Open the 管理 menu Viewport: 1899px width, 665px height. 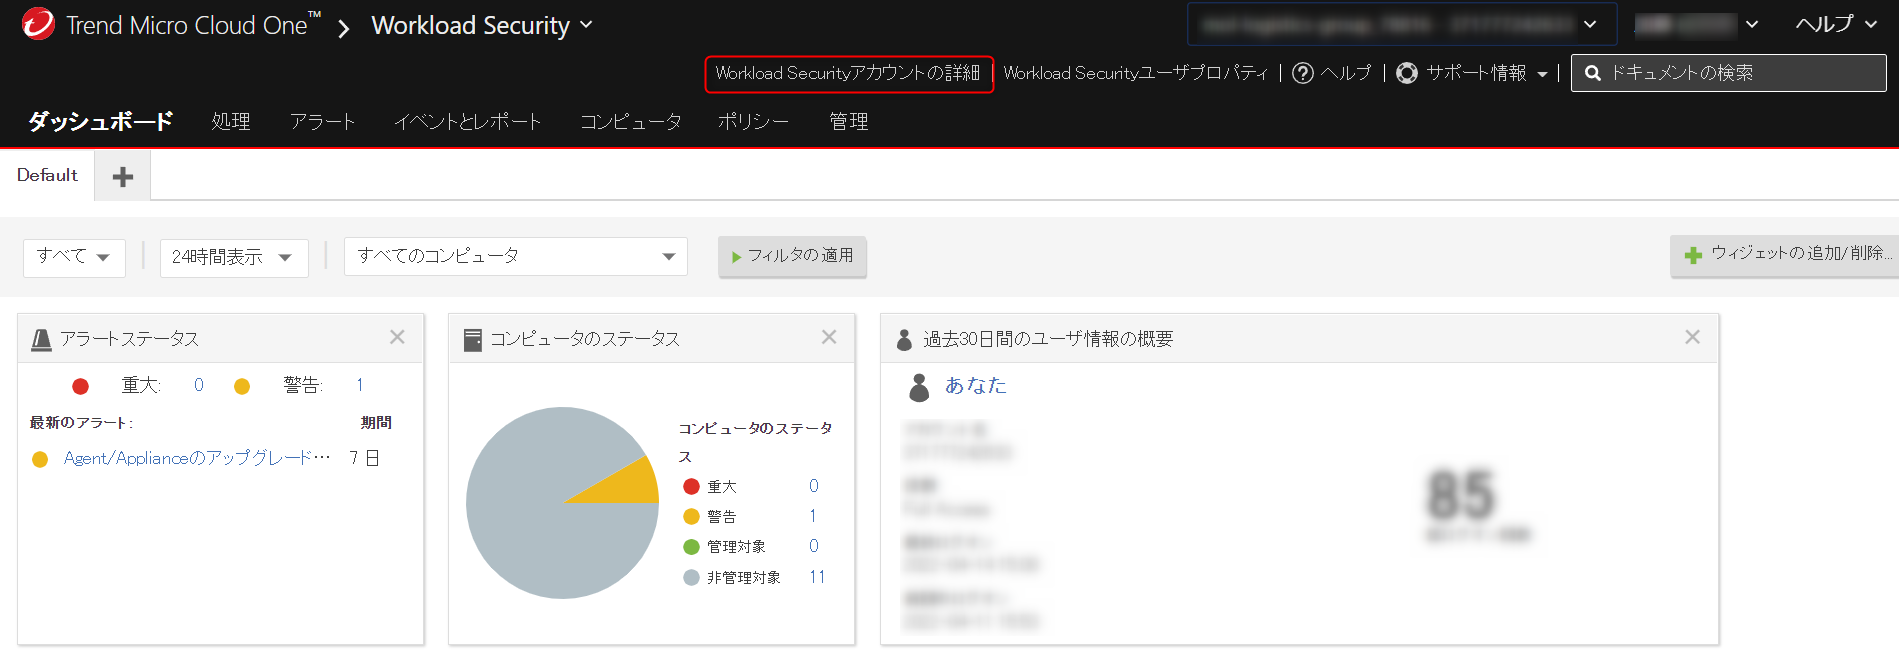pyautogui.click(x=849, y=121)
